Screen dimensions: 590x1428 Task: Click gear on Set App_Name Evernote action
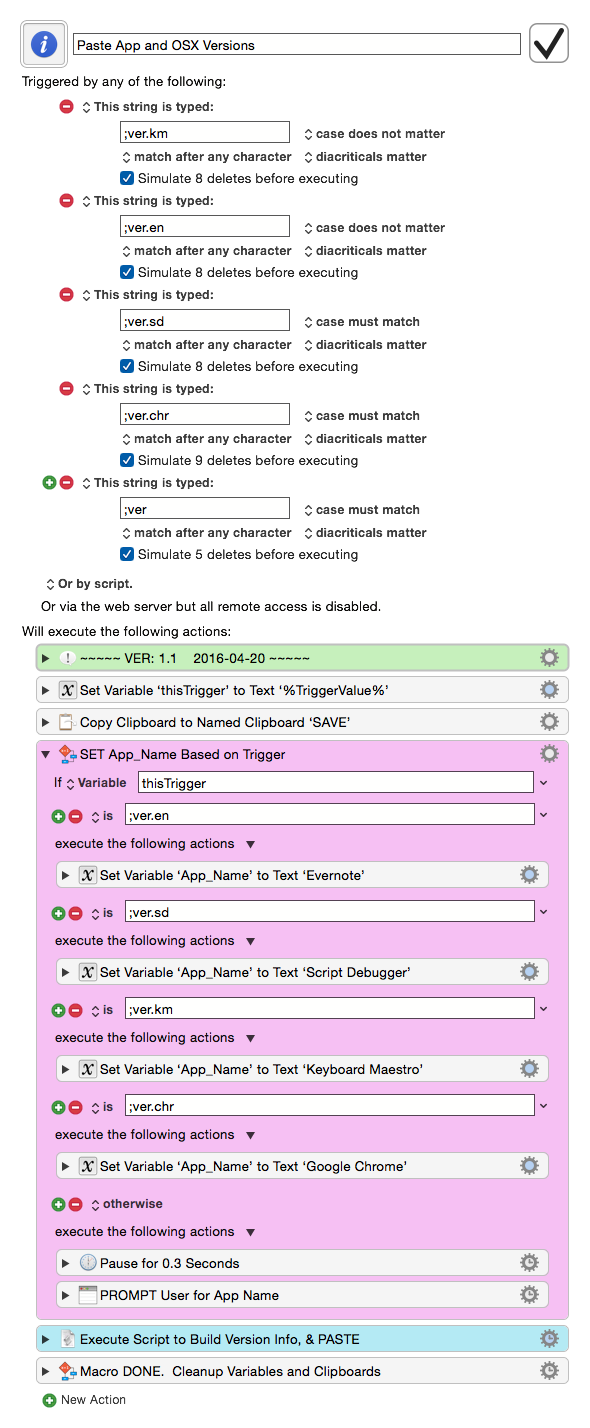(x=529, y=875)
